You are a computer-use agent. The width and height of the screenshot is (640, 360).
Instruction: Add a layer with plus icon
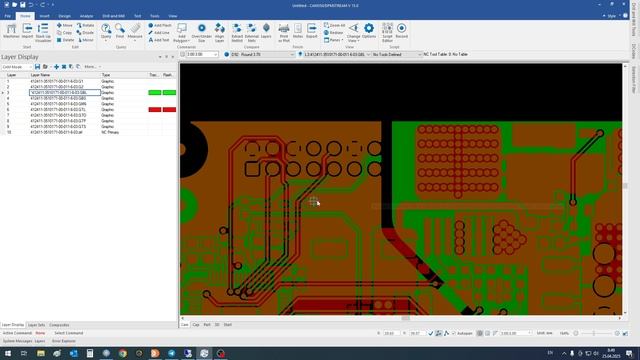point(56,67)
